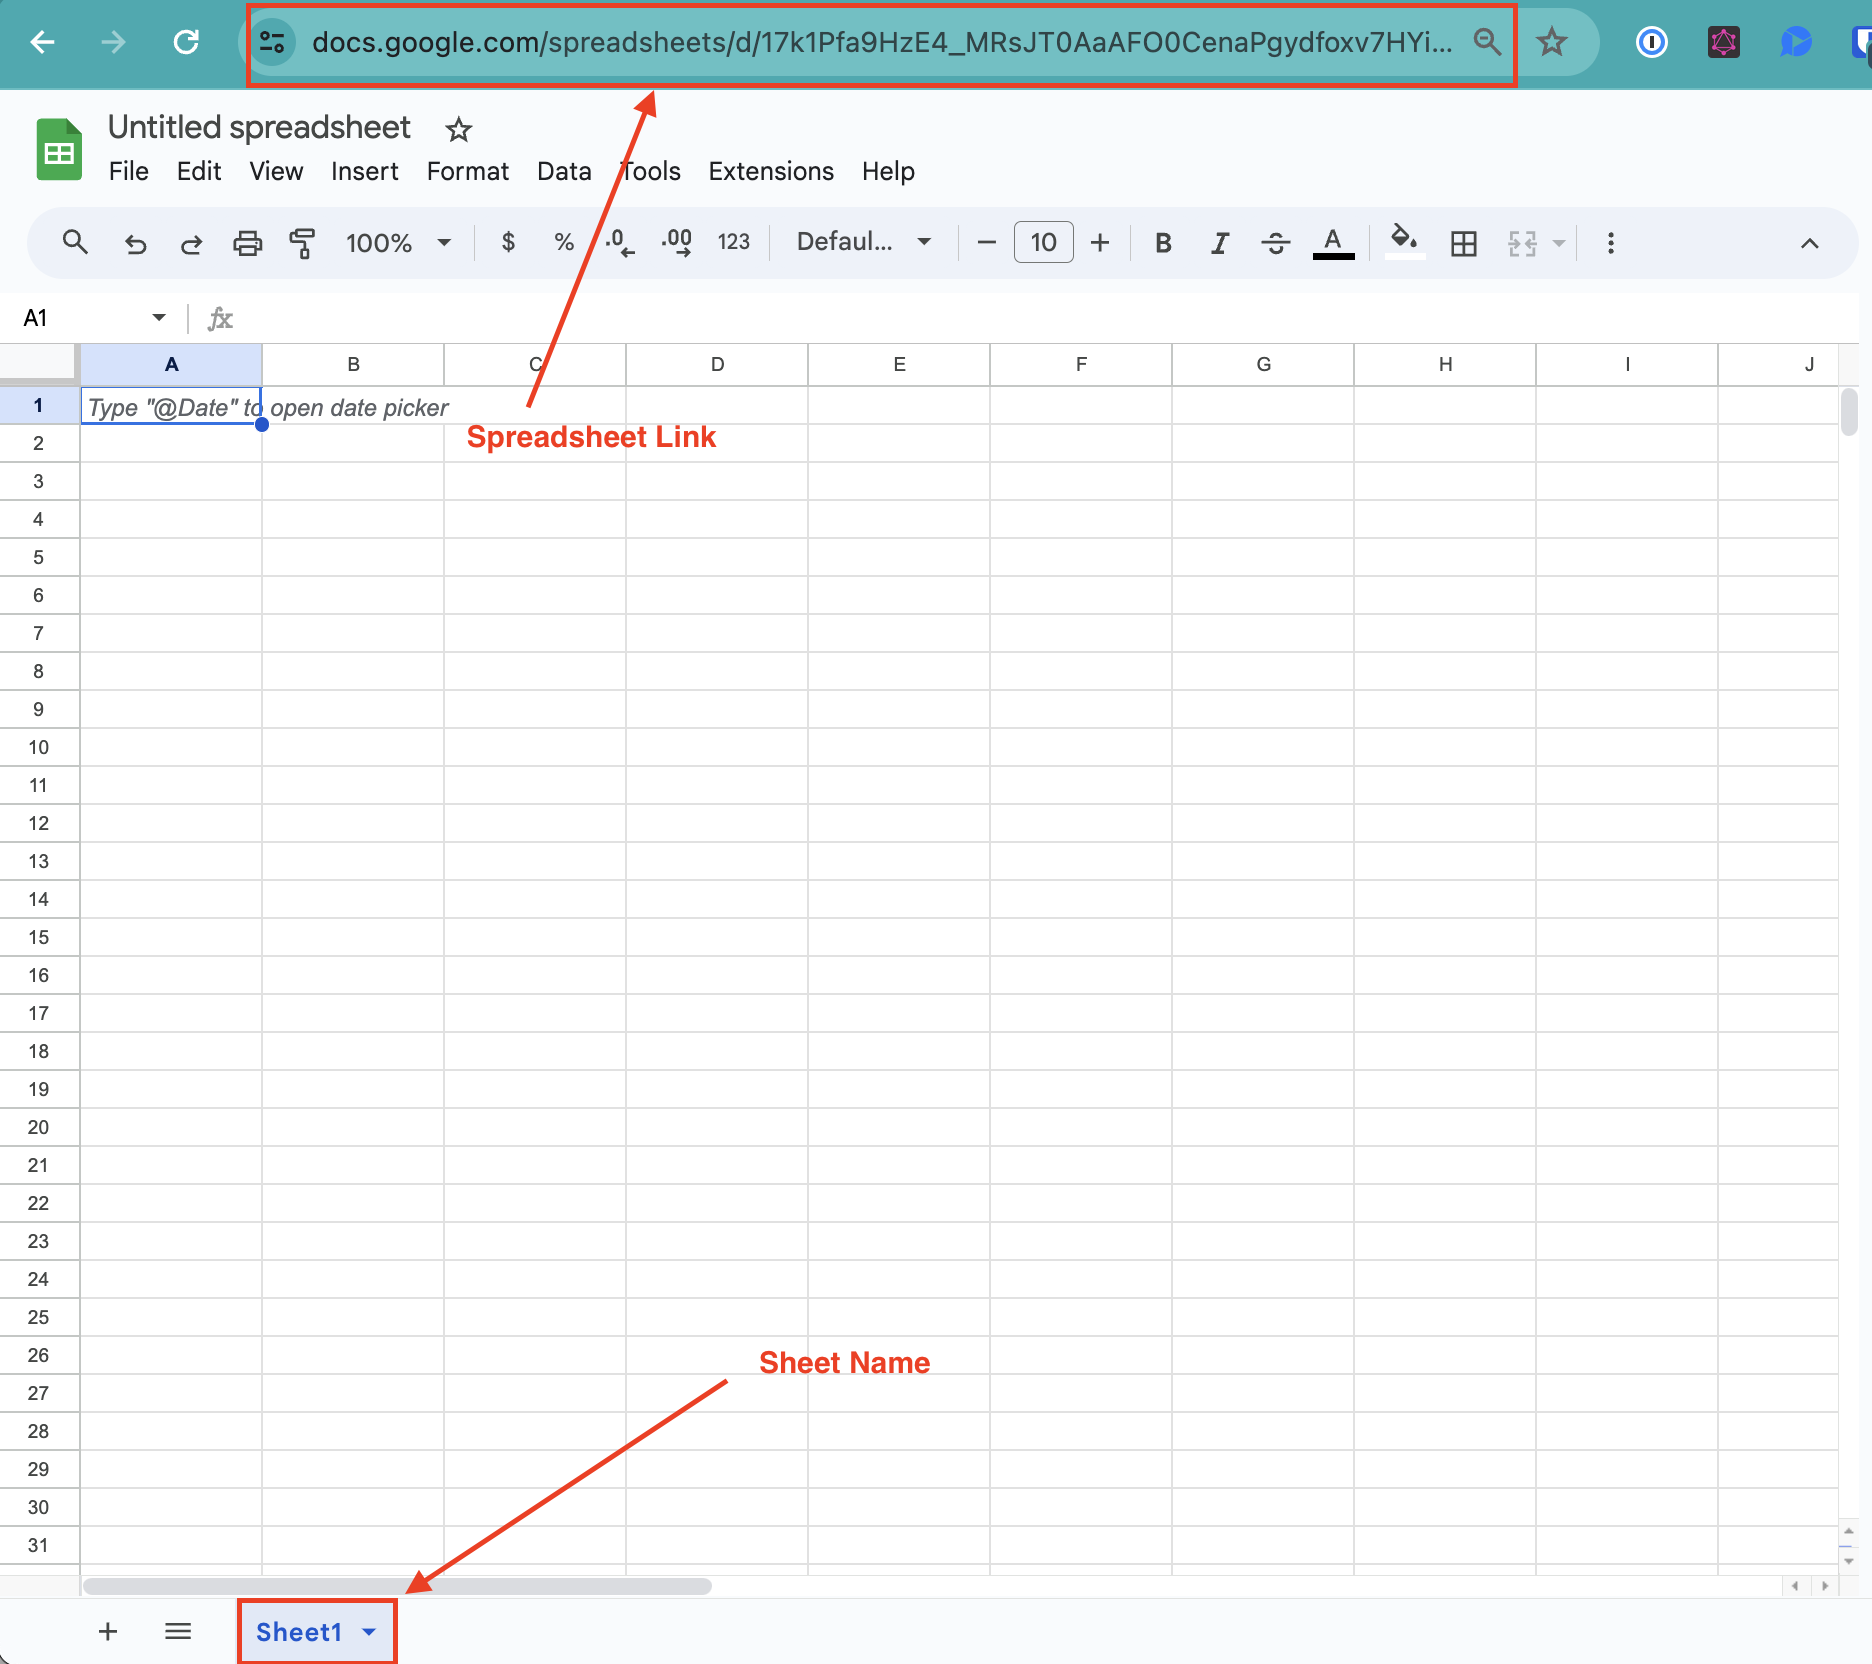Toggle bold formatting
This screenshot has height=1664, width=1872.
tap(1163, 243)
